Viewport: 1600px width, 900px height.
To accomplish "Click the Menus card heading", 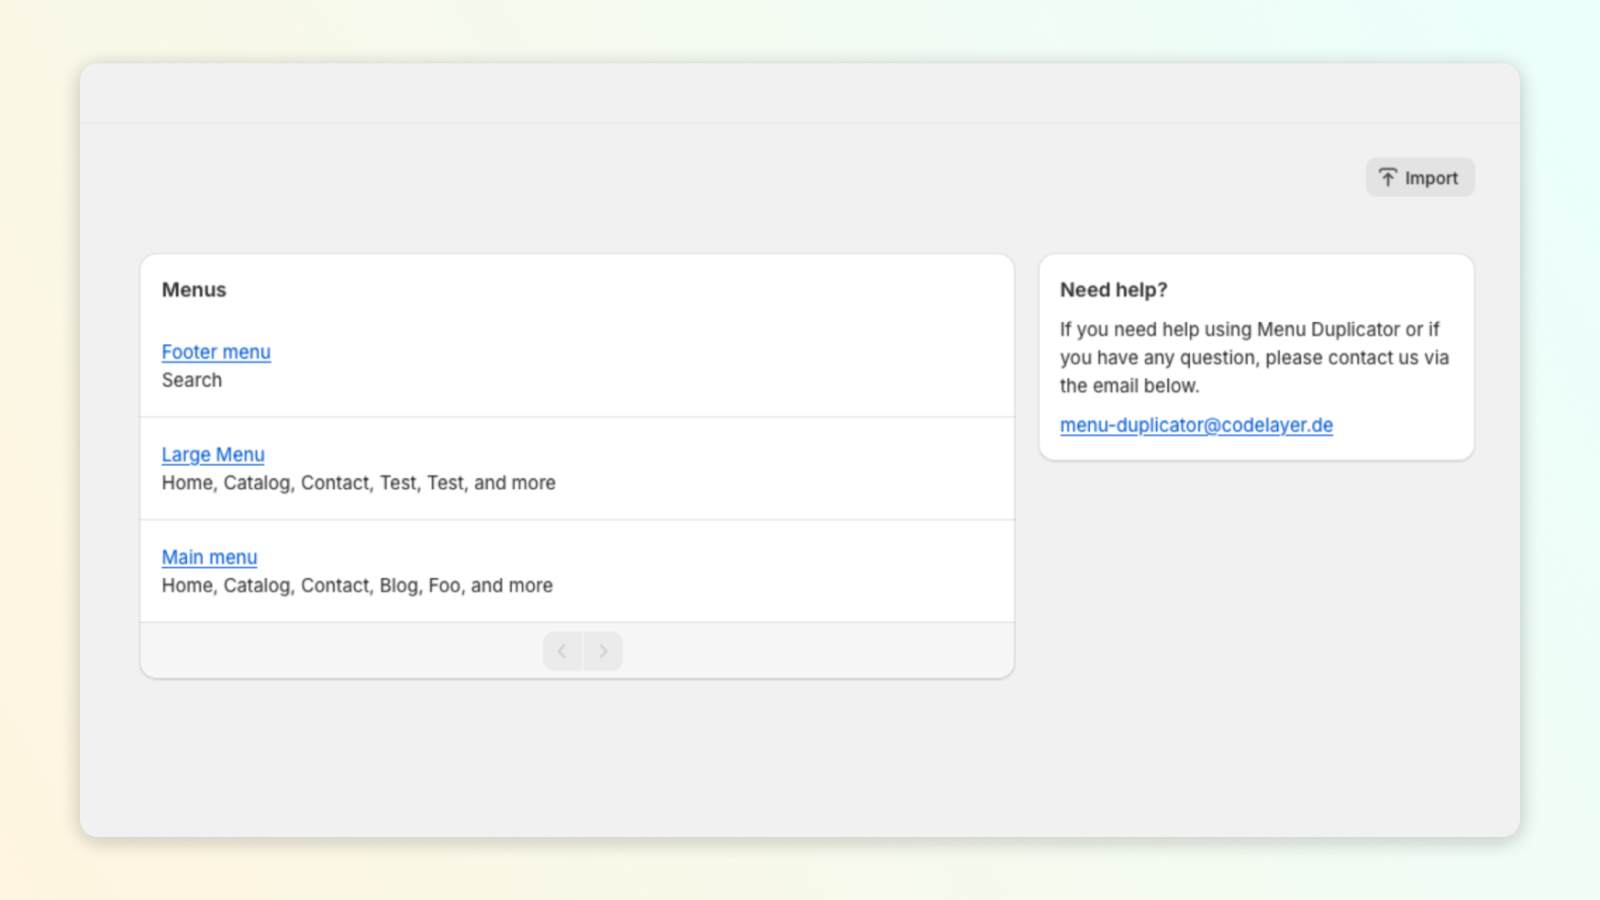I will 193,289.
